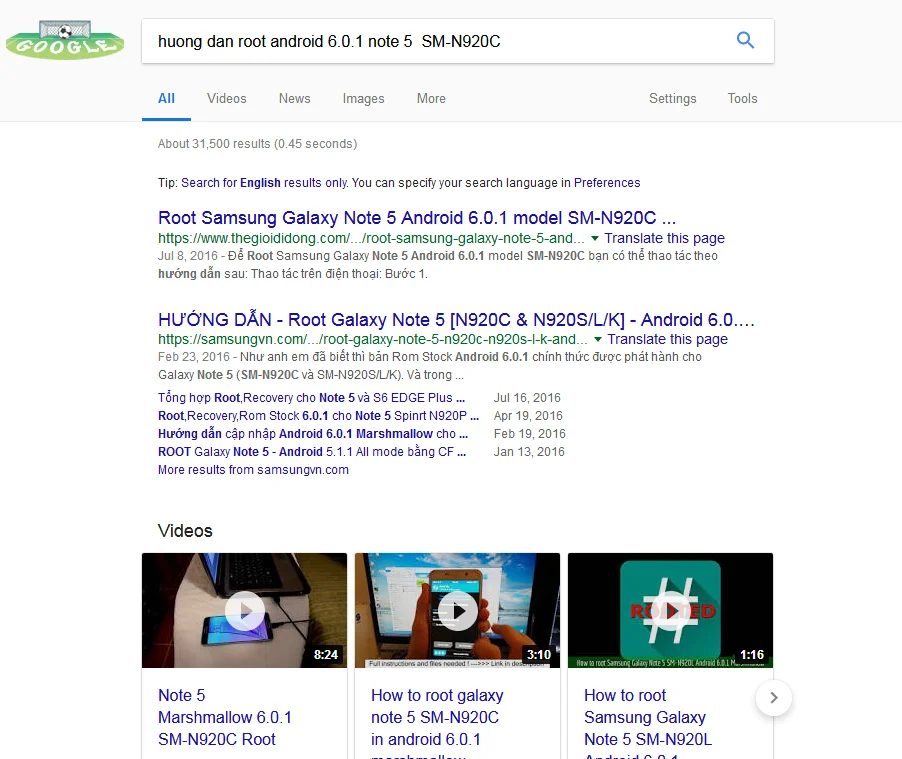Open the HƯỚNG DẪN Root Galaxy Note 5 result

coord(456,320)
